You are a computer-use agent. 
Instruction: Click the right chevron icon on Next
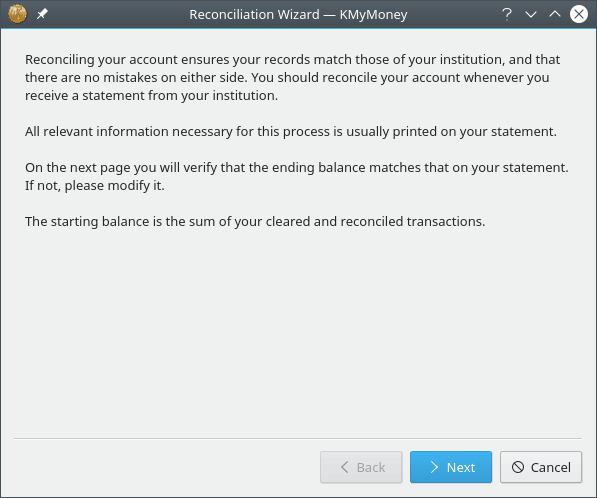pos(434,467)
